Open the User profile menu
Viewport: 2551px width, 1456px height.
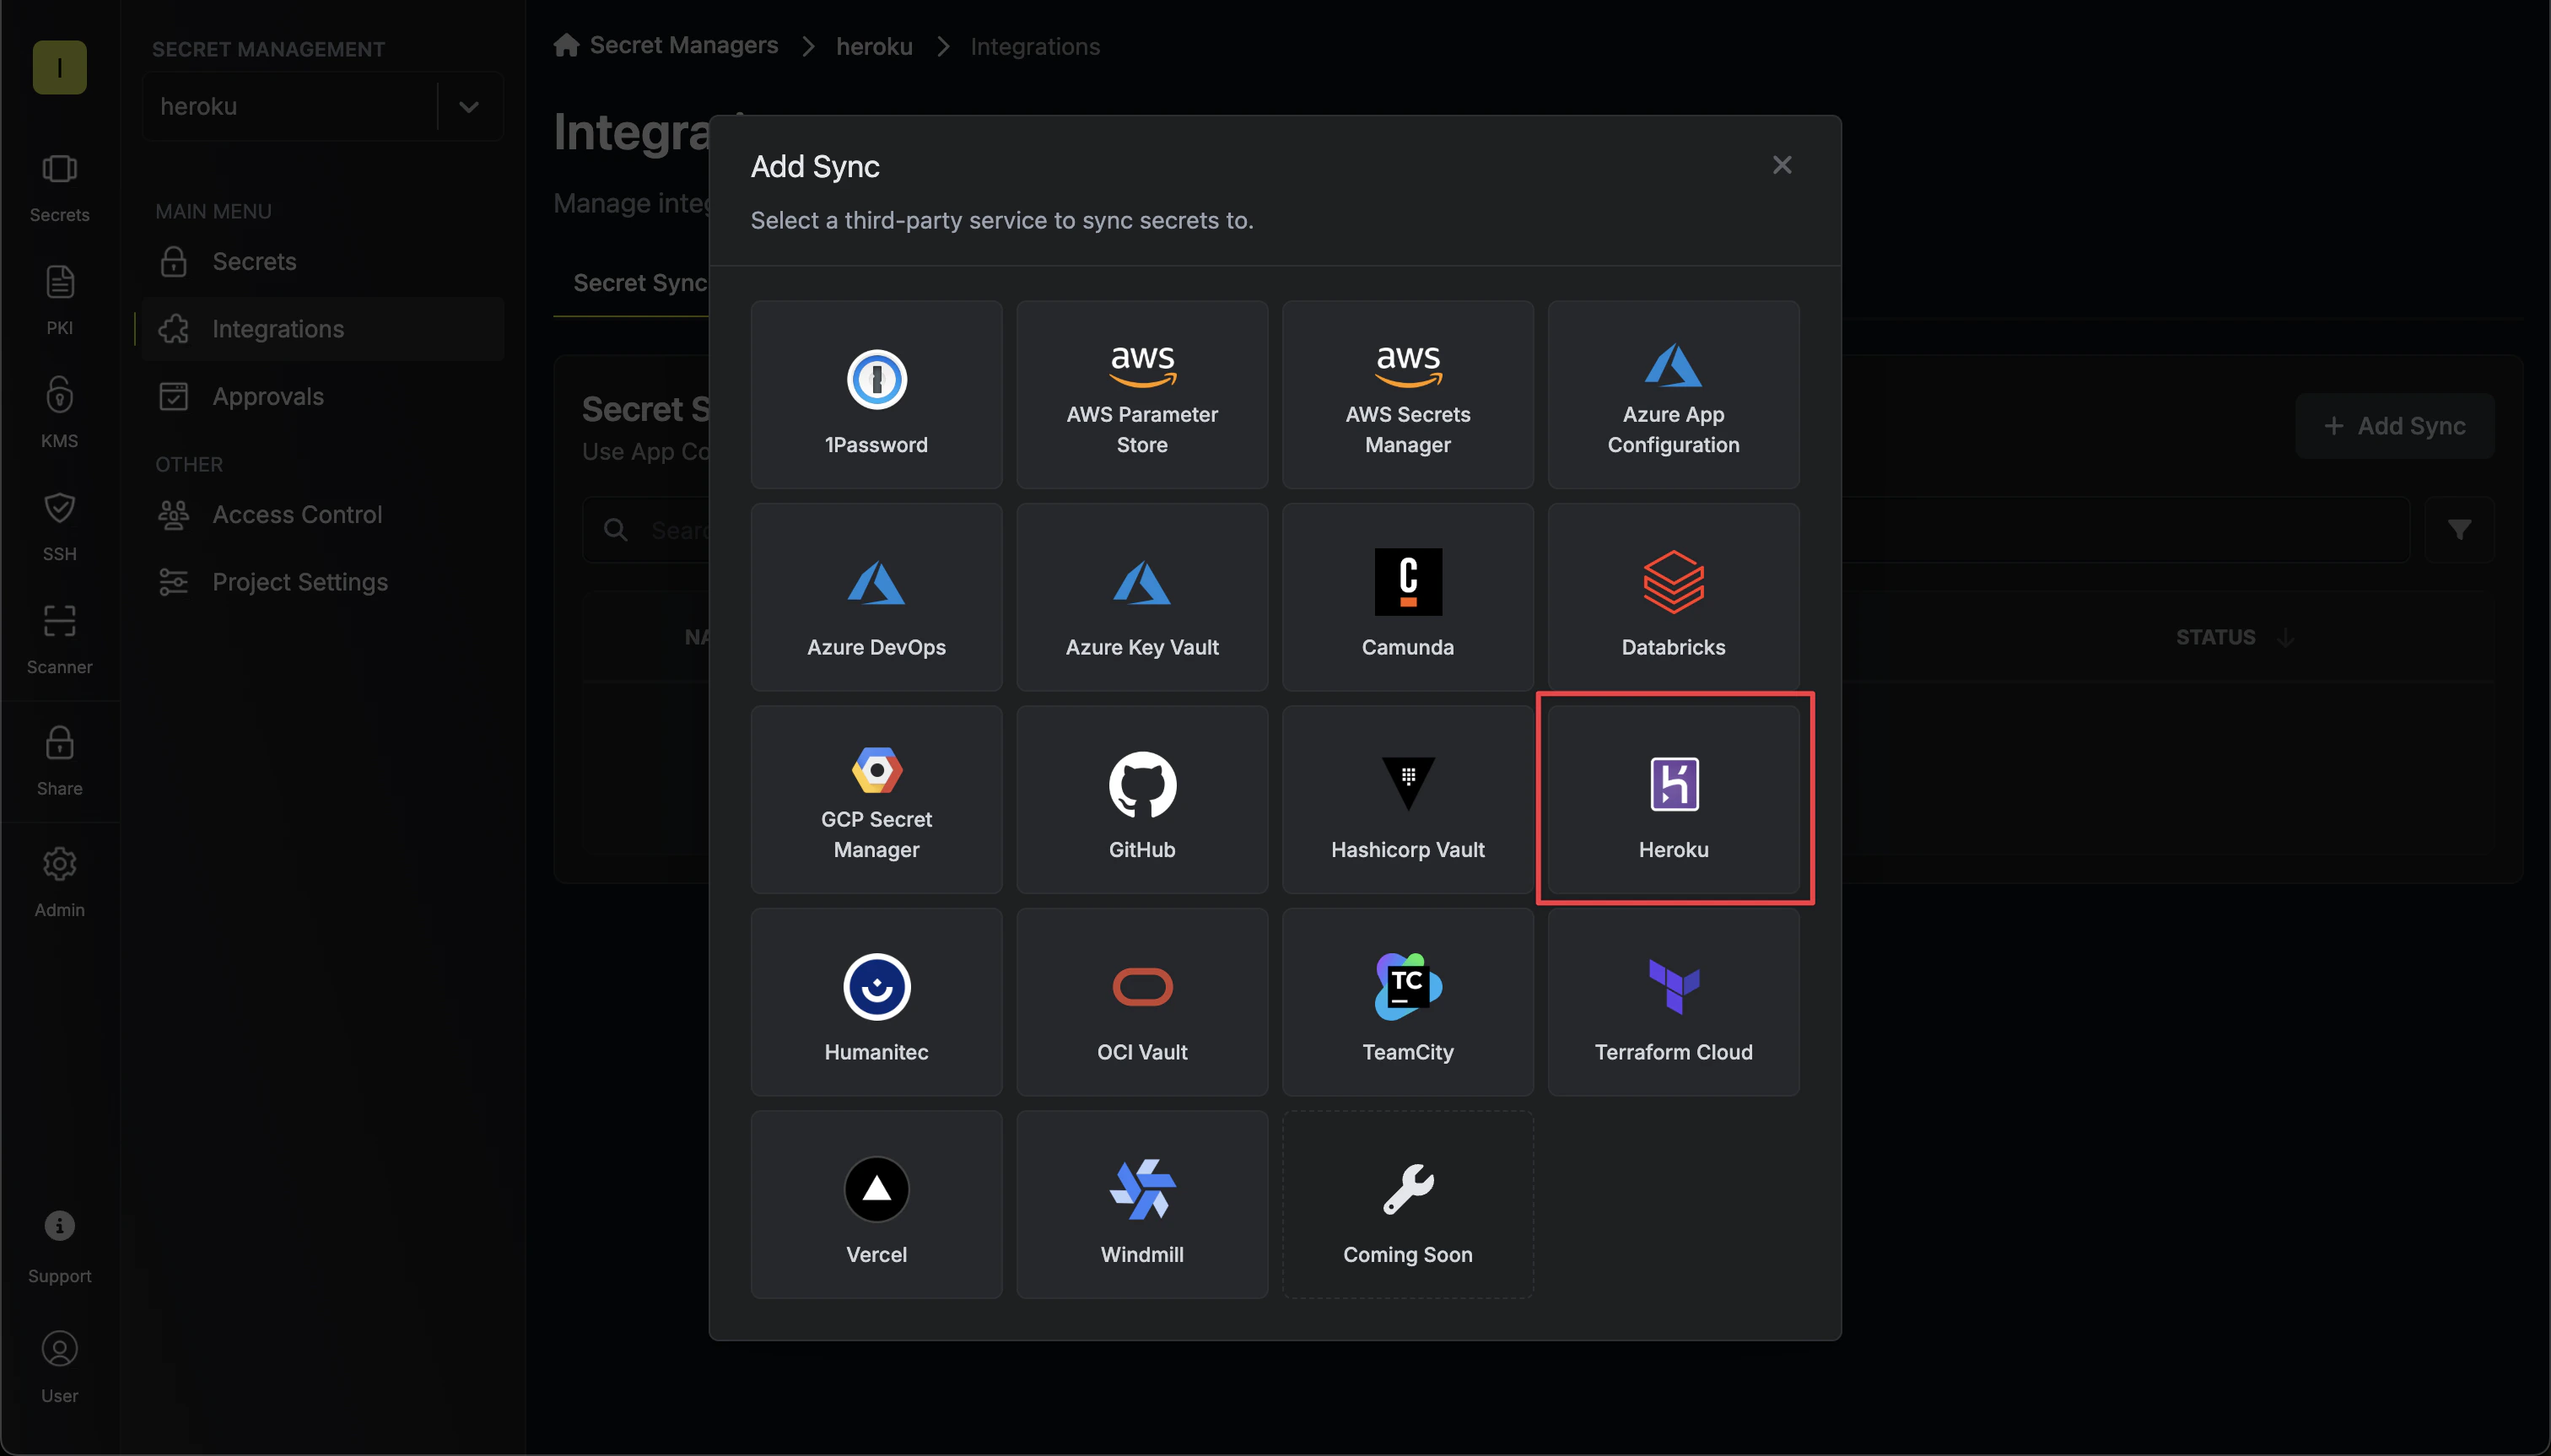(x=59, y=1368)
